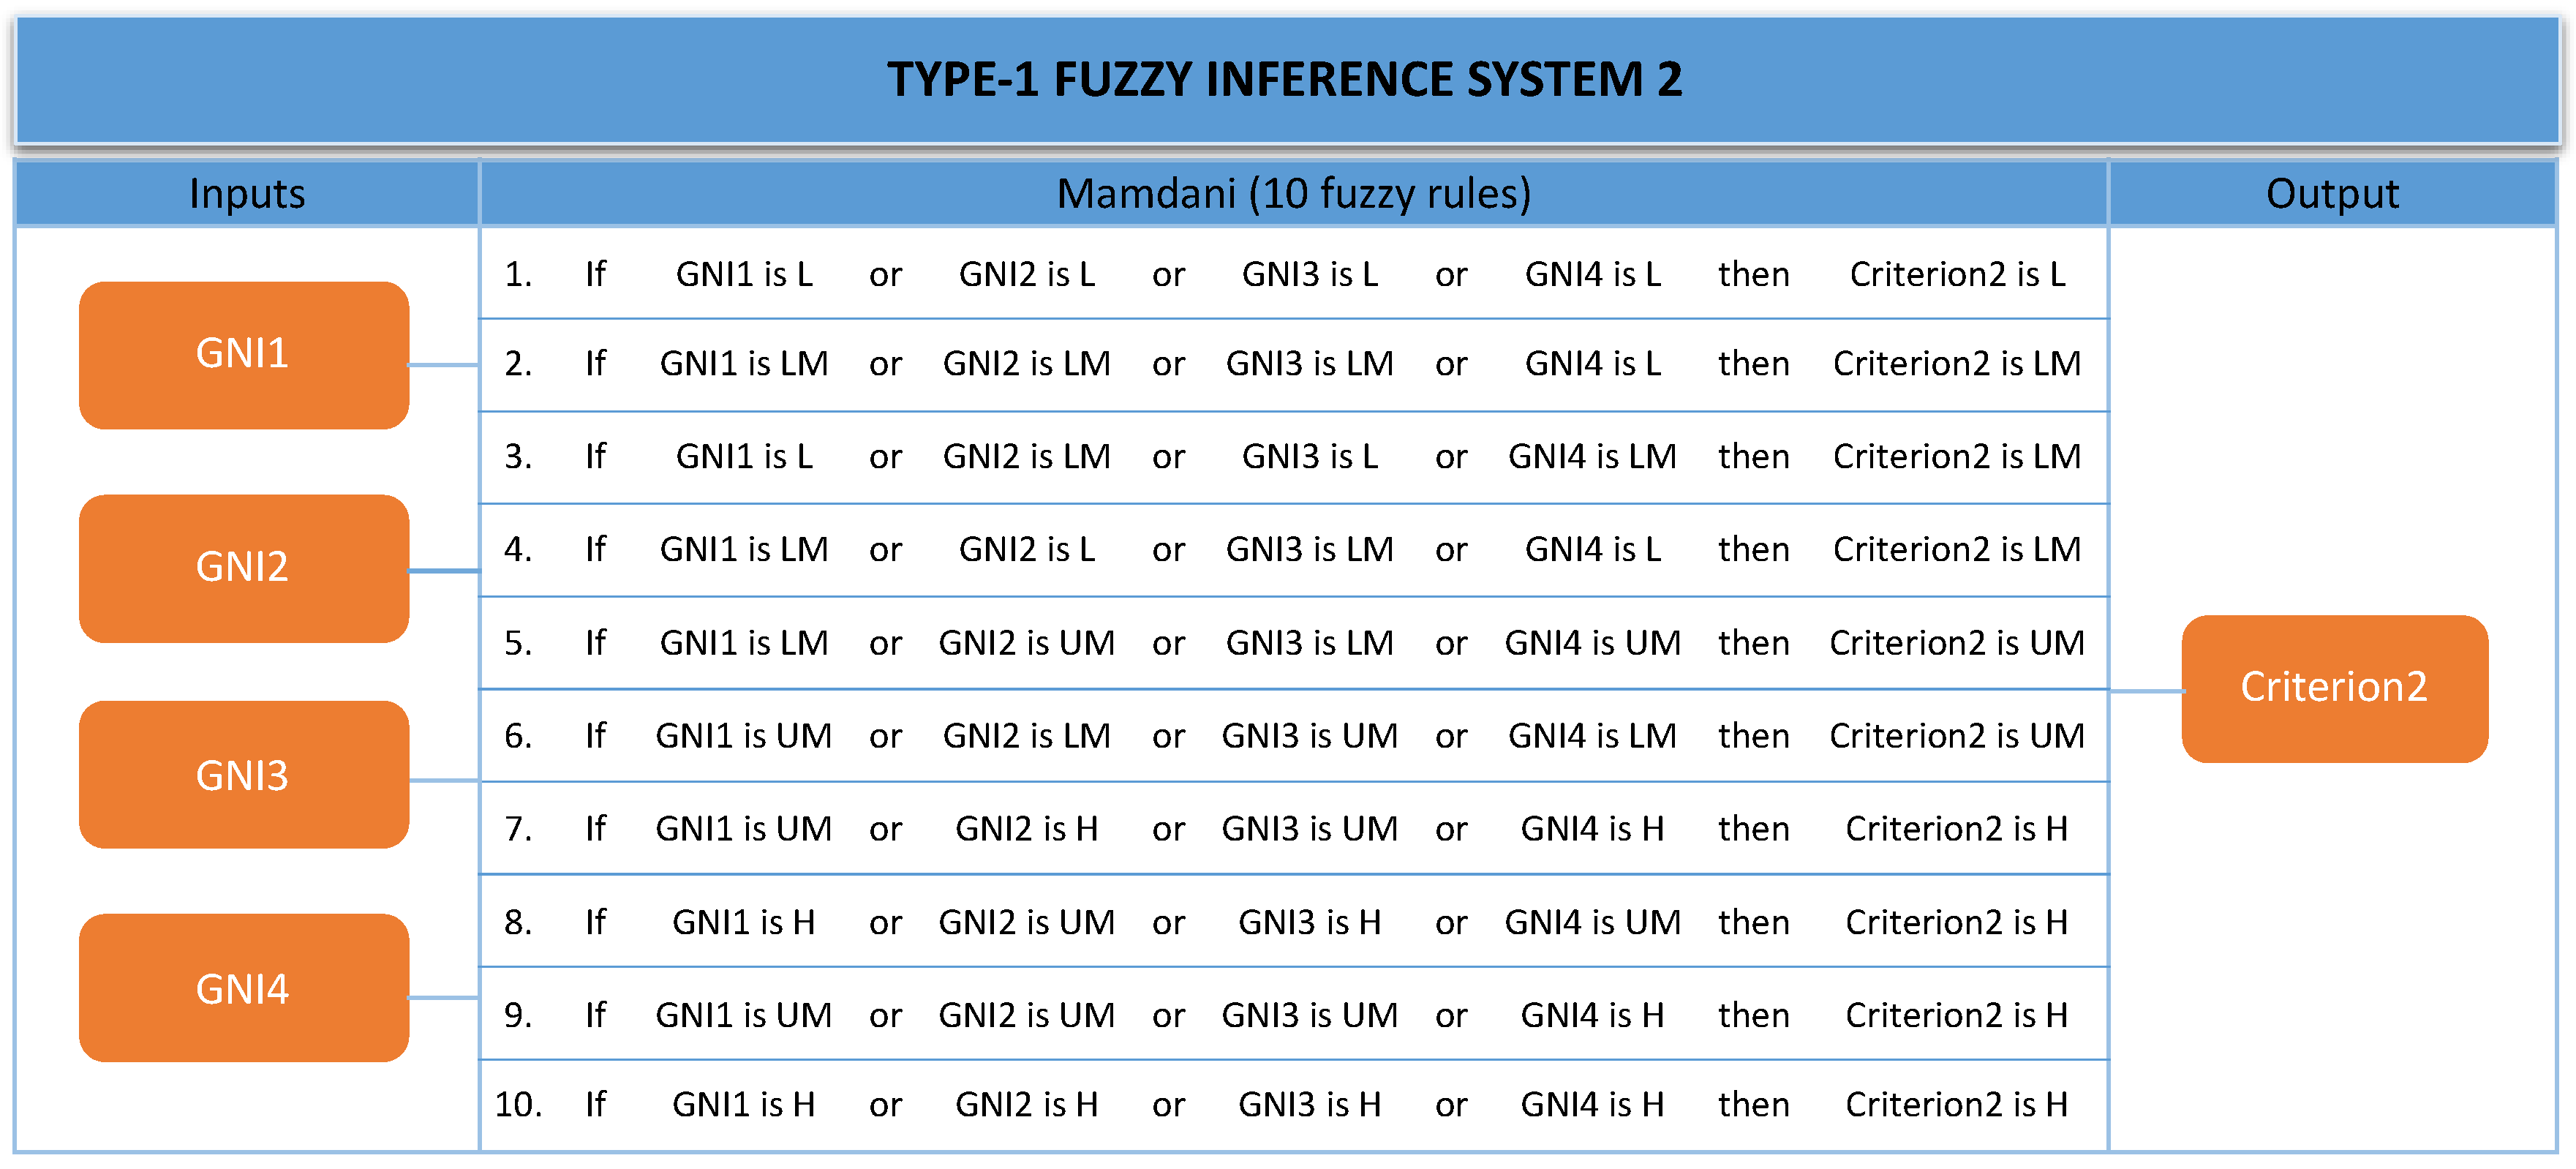Select "GNI3 is H" in rule 8
The height and width of the screenshot is (1169, 2576).
pos(1309,922)
